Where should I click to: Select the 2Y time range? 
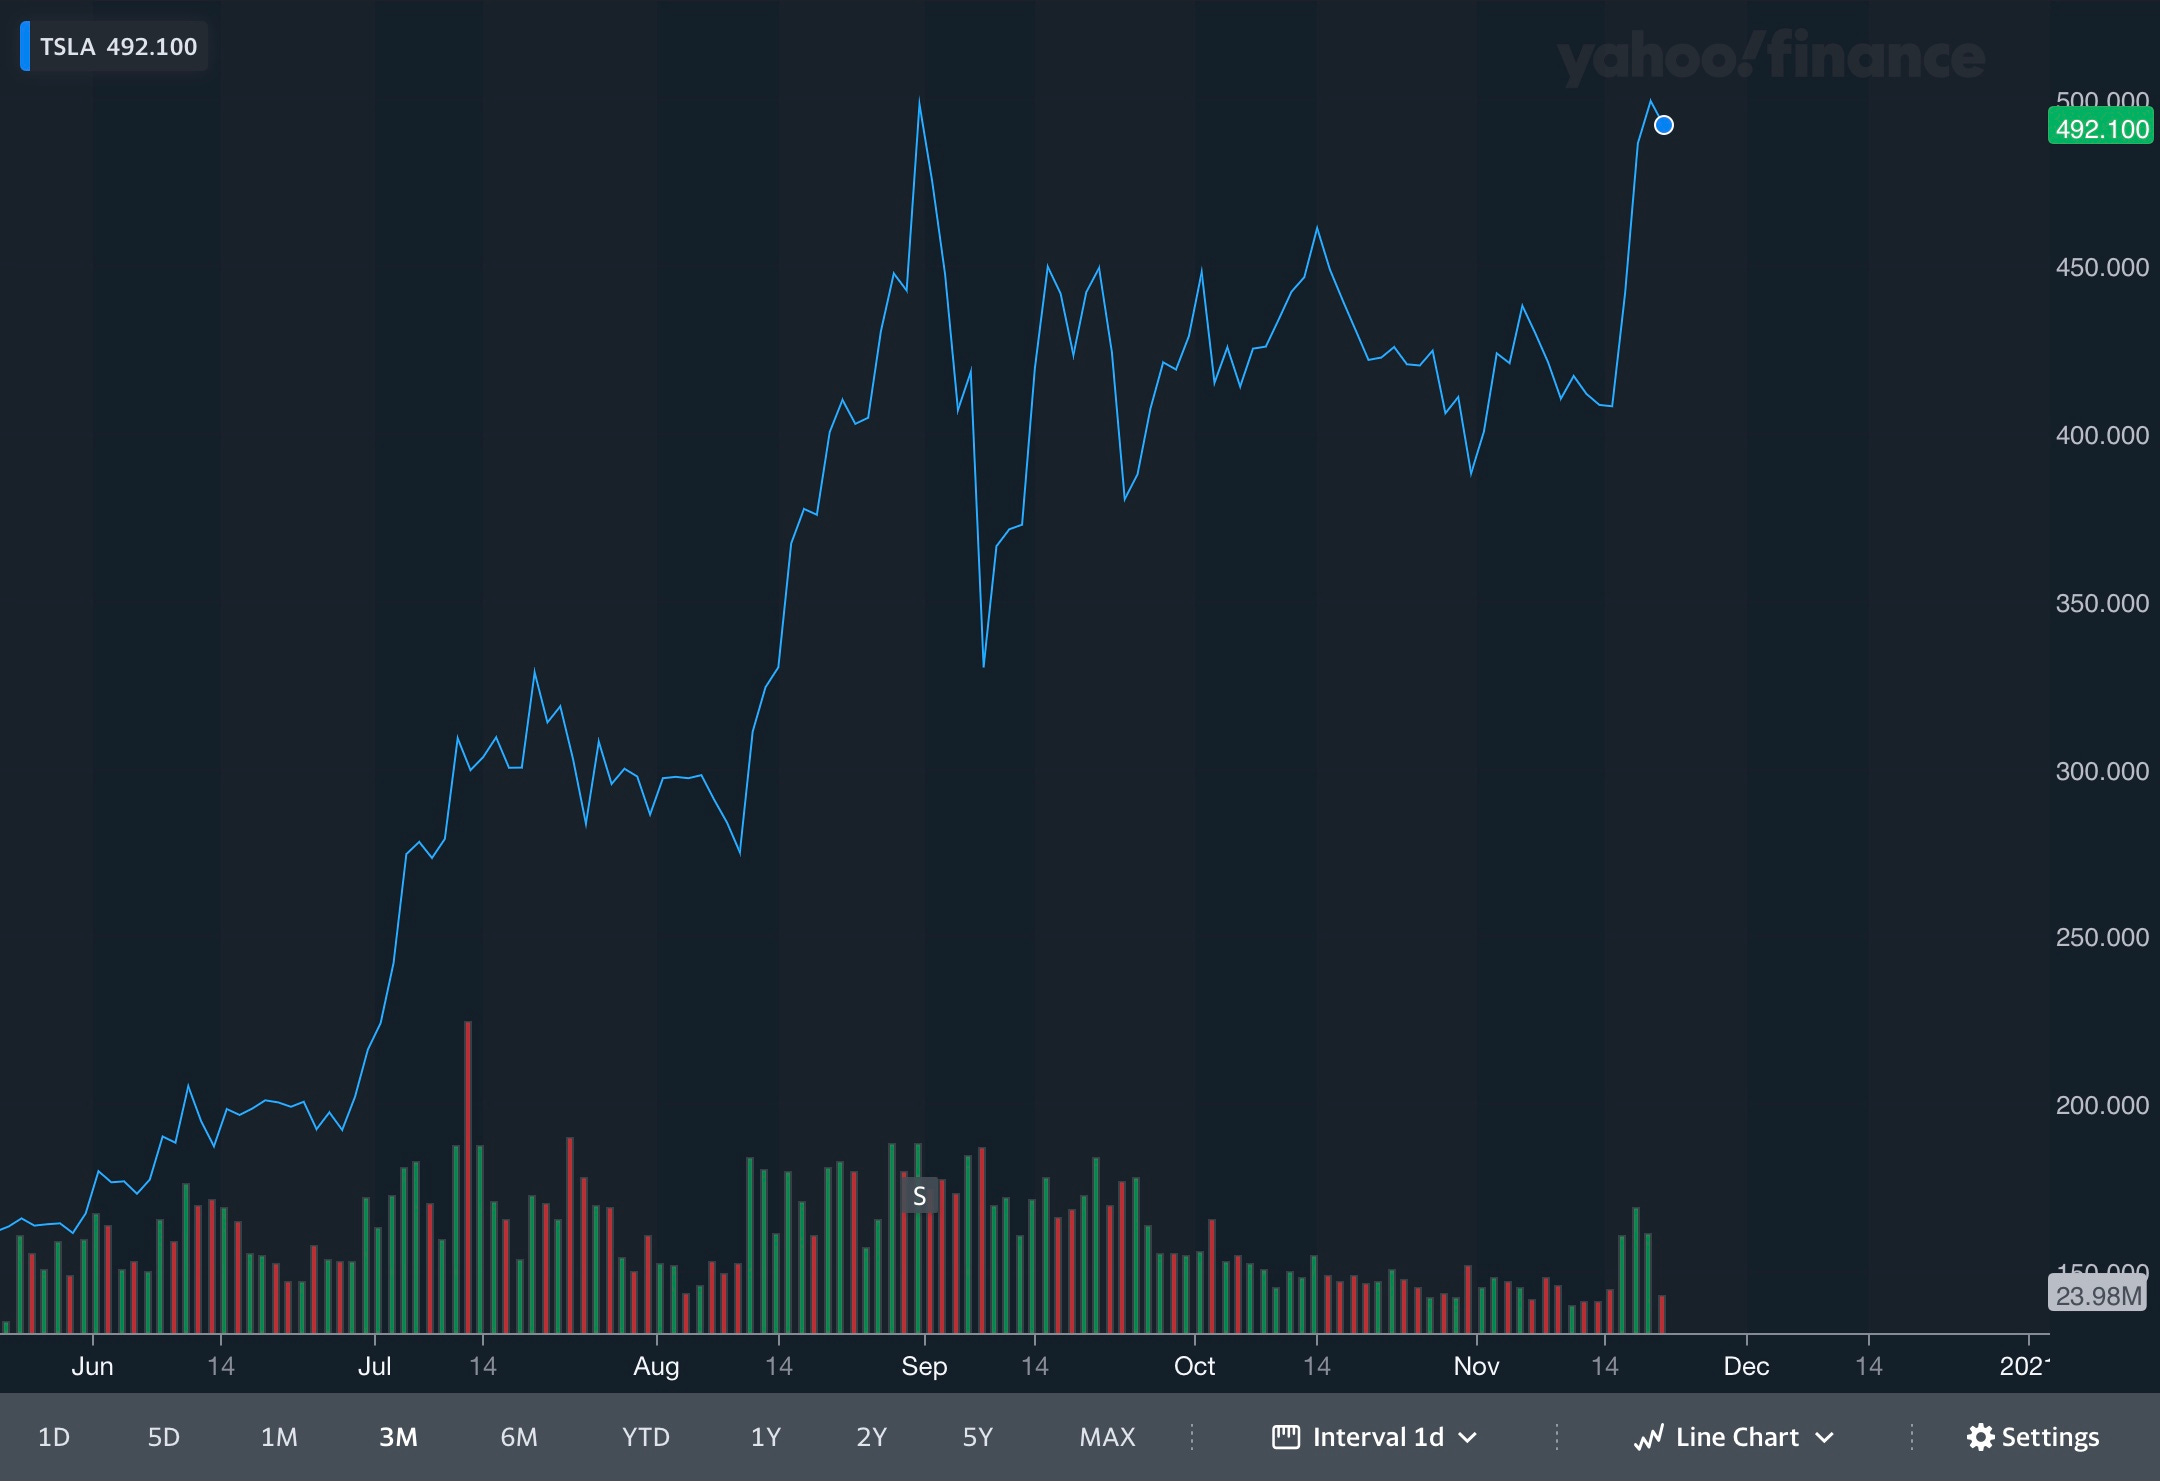coord(871,1437)
